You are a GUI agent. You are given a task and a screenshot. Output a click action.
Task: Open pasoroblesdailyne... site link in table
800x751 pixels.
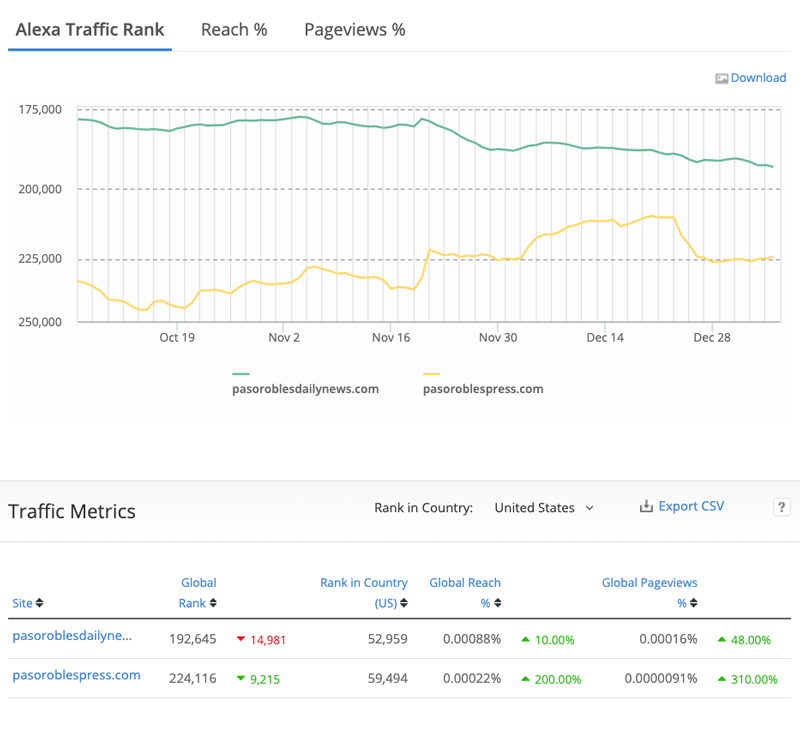pyautogui.click(x=72, y=635)
